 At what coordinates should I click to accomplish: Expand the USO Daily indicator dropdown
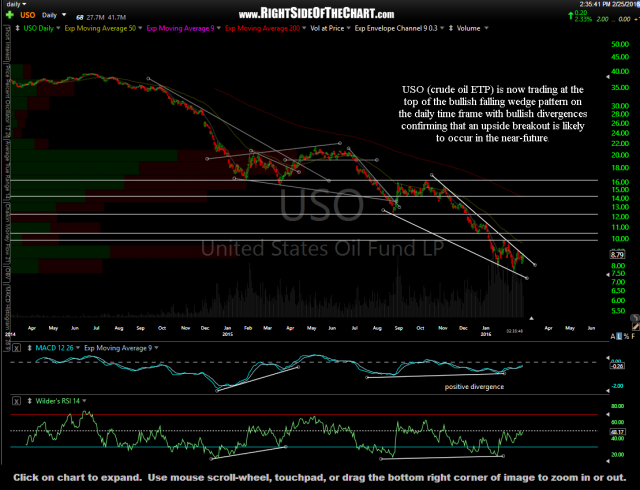click(58, 29)
